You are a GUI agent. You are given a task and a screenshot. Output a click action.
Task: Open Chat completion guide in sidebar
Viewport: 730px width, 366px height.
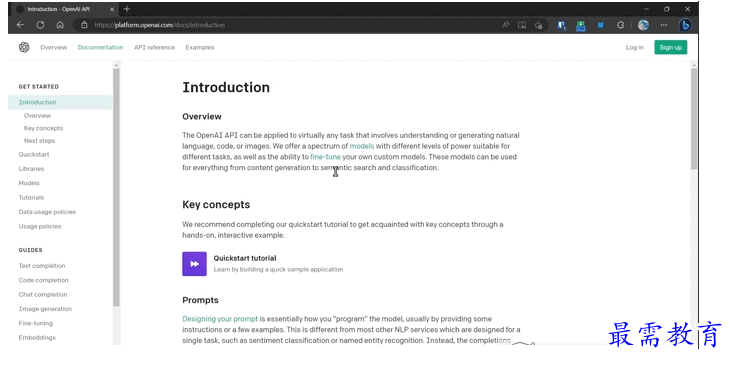click(x=43, y=294)
